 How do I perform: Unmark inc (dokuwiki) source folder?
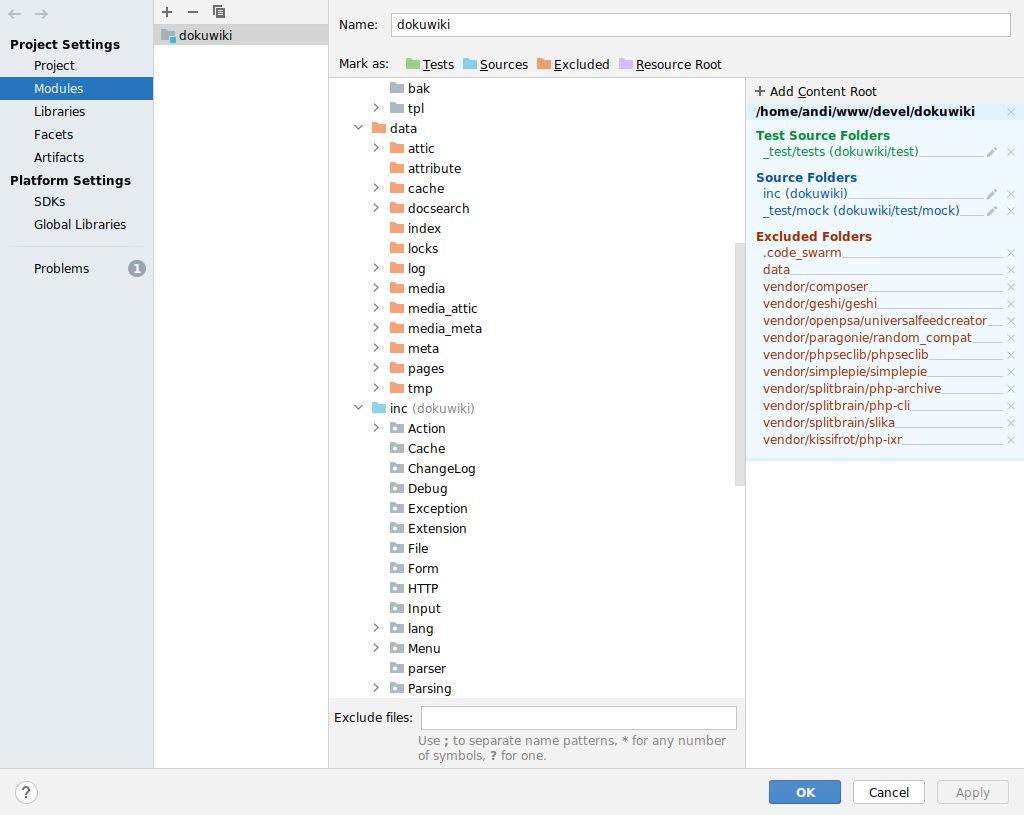(x=1011, y=194)
